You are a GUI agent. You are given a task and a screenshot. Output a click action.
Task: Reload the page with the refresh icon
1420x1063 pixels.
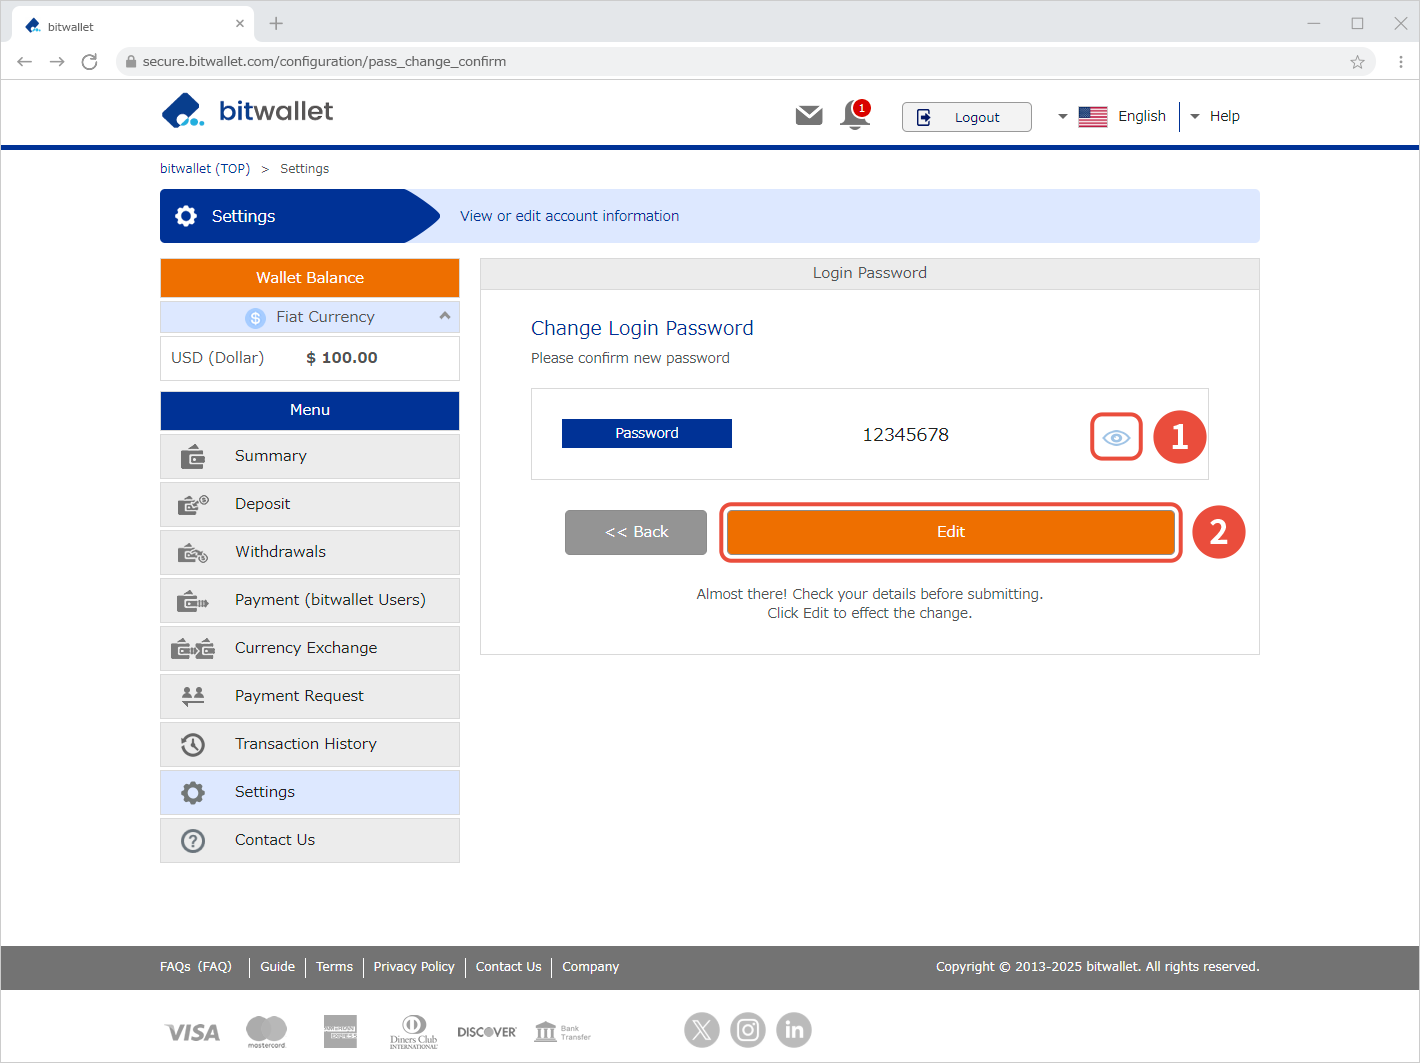click(x=89, y=62)
